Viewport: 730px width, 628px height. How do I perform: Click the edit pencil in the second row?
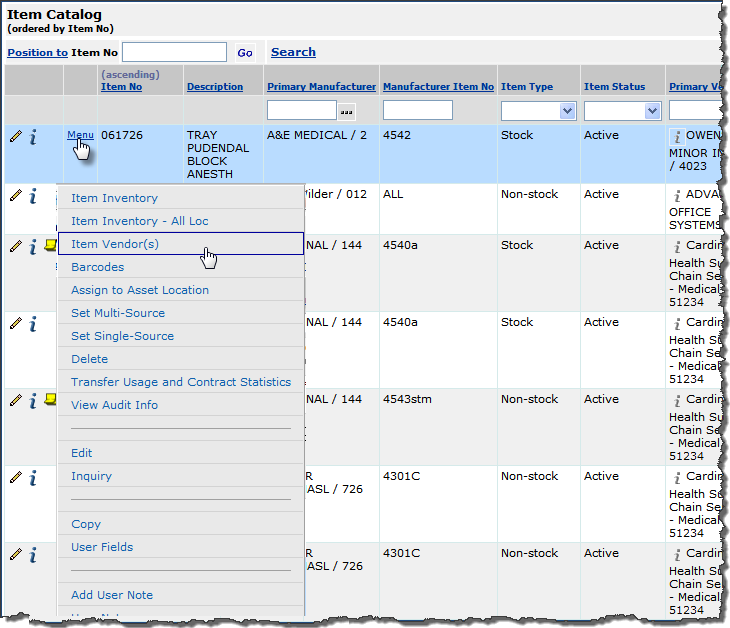[x=15, y=193]
